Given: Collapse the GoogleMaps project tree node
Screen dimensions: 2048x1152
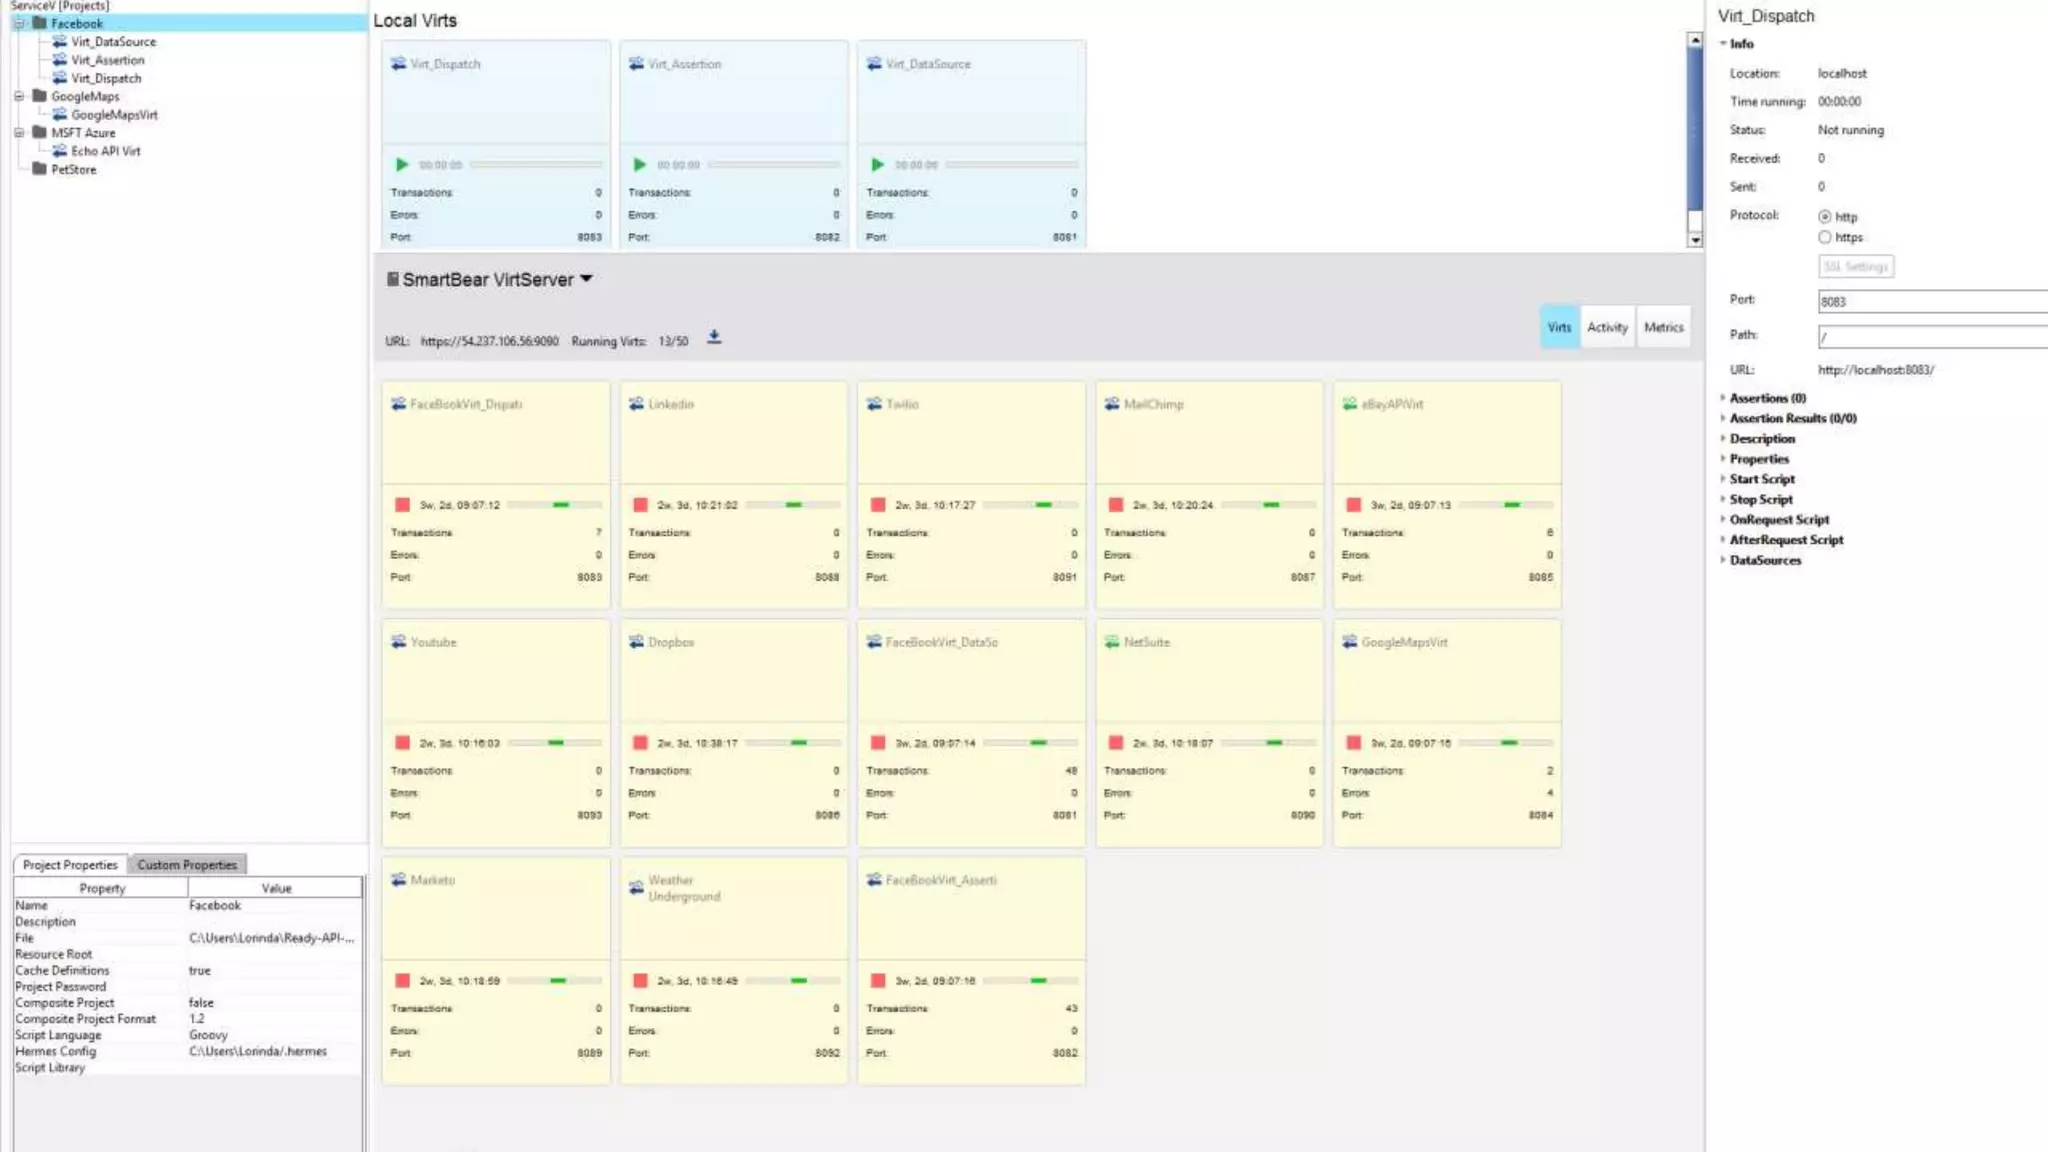Looking at the screenshot, I should coord(19,97).
